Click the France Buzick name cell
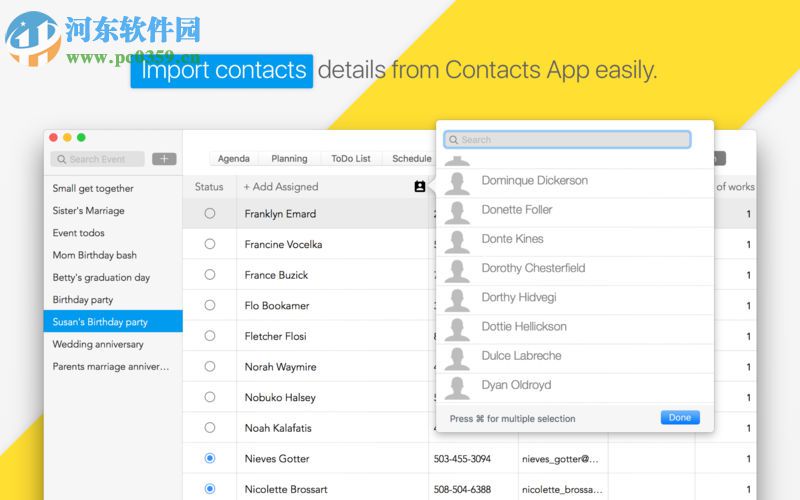The width and height of the screenshot is (800, 500). click(332, 275)
